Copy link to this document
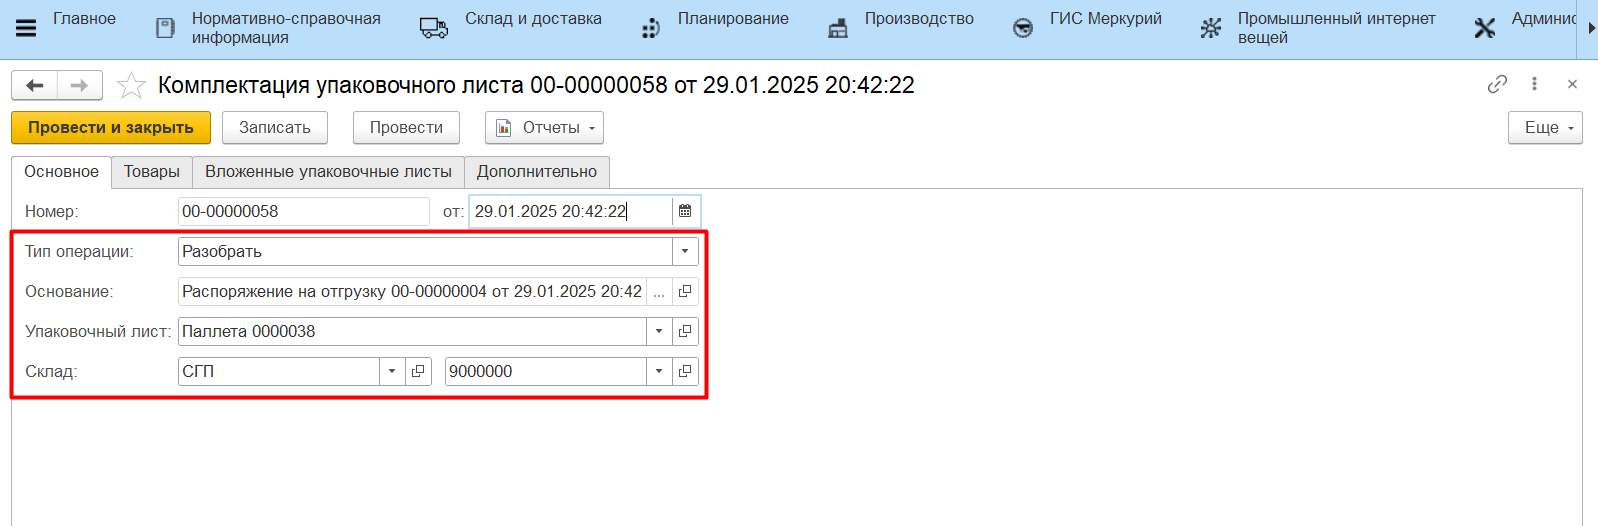The height and width of the screenshot is (526, 1598). [1497, 84]
